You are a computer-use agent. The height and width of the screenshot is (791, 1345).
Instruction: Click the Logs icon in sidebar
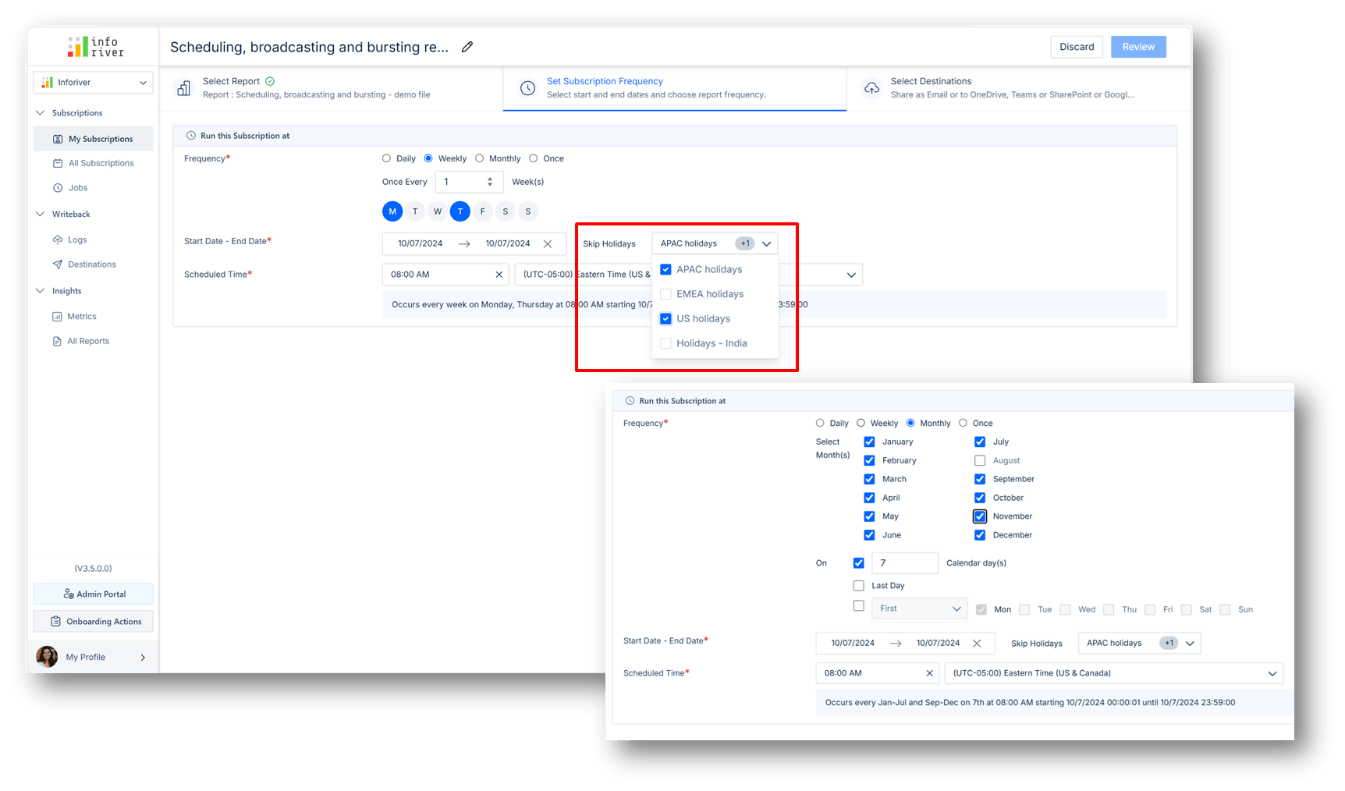point(57,240)
